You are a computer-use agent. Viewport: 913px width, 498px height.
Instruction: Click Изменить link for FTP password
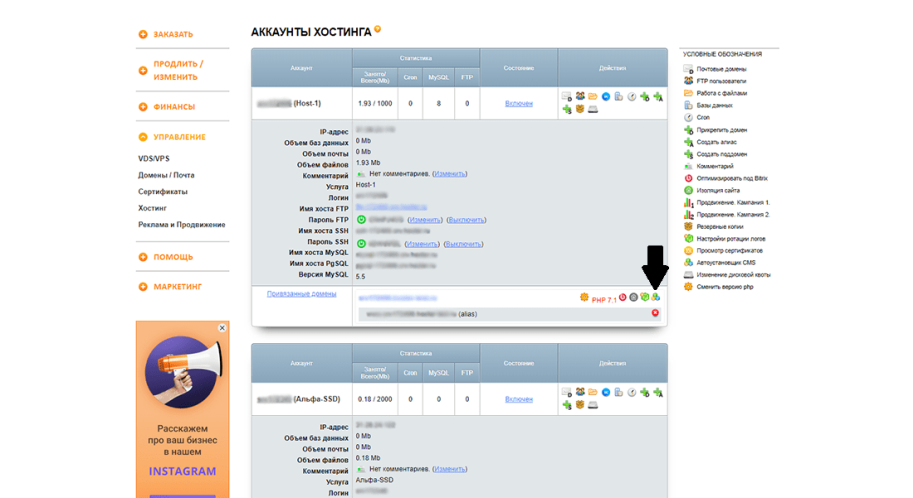tap(424, 220)
